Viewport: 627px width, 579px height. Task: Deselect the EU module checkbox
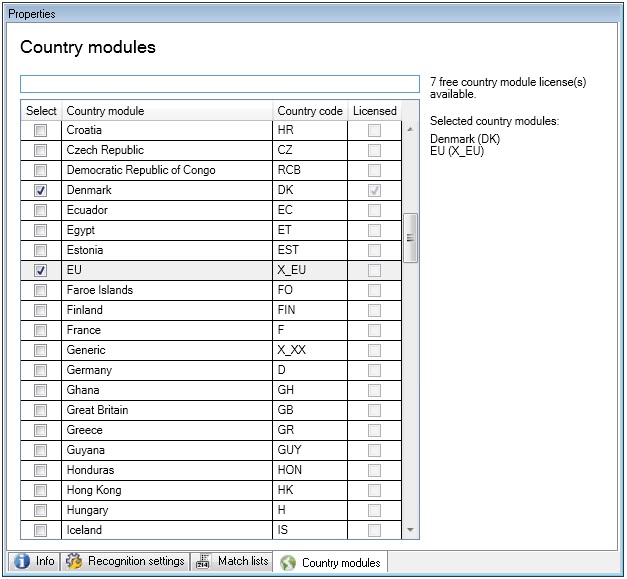click(41, 270)
